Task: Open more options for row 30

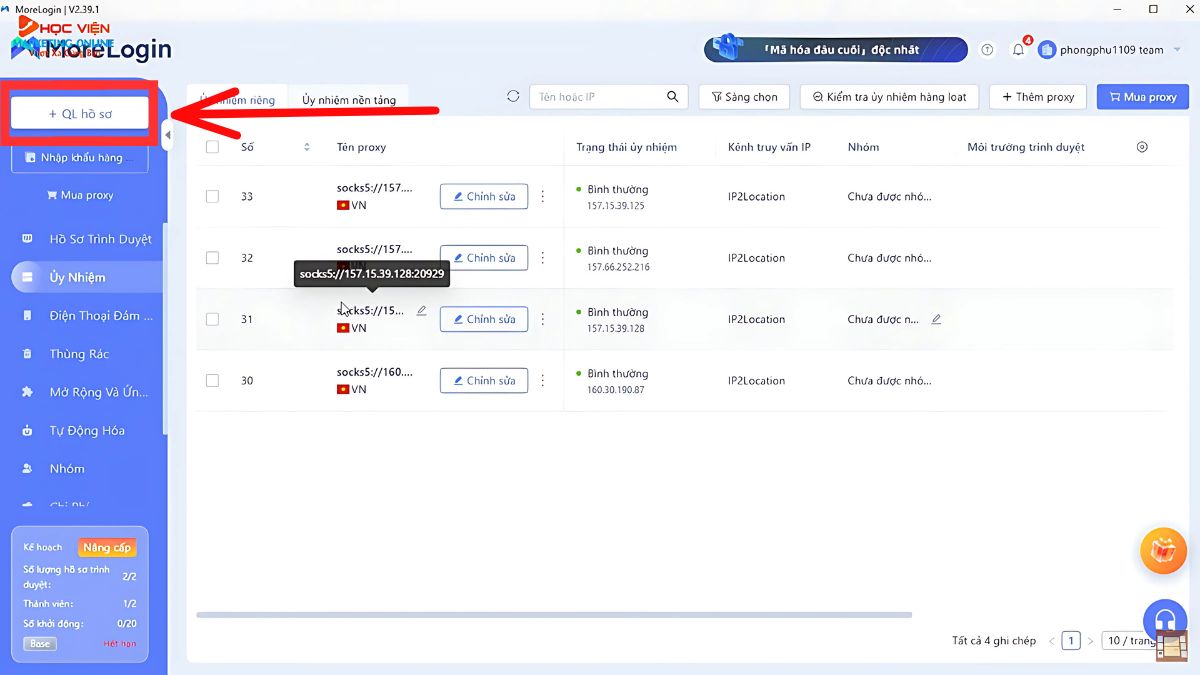Action: 543,380
